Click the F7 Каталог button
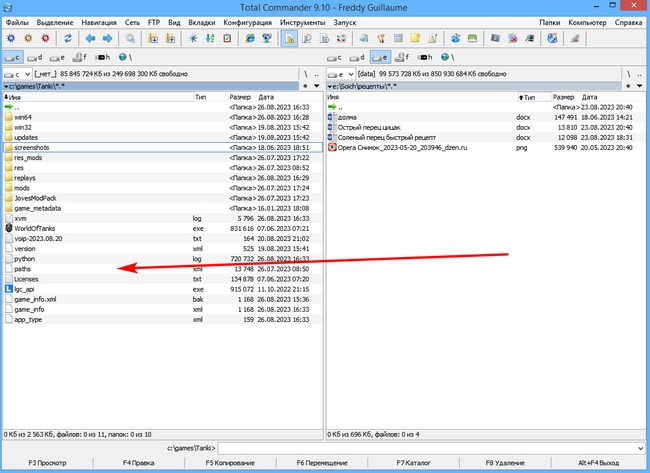 click(413, 463)
